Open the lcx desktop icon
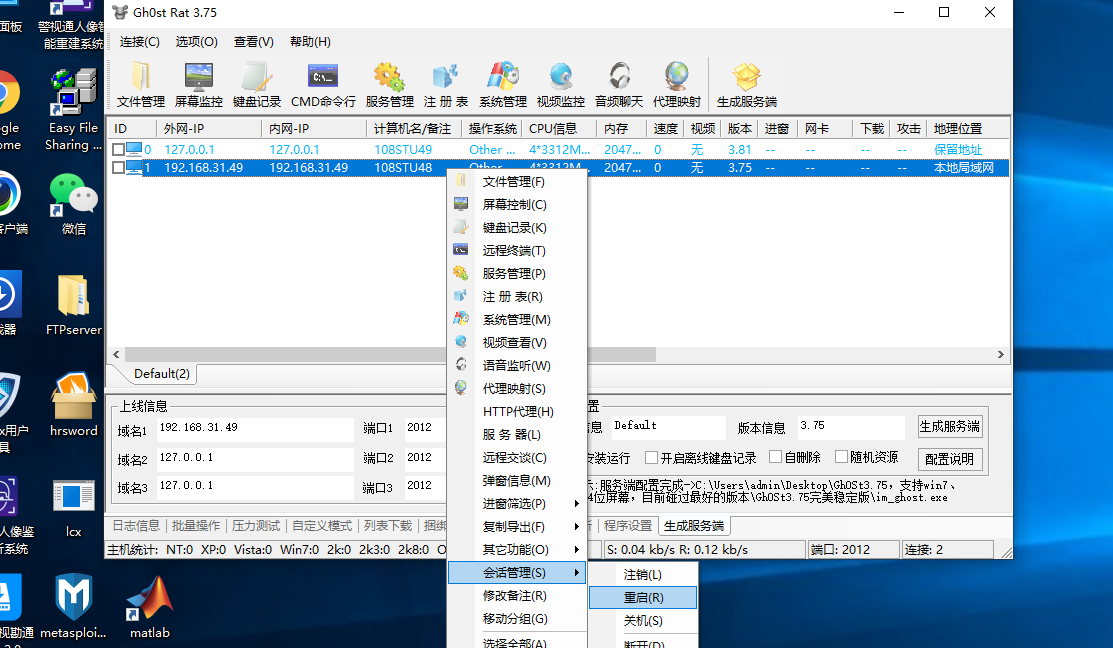The image size is (1113, 648). pos(73,508)
